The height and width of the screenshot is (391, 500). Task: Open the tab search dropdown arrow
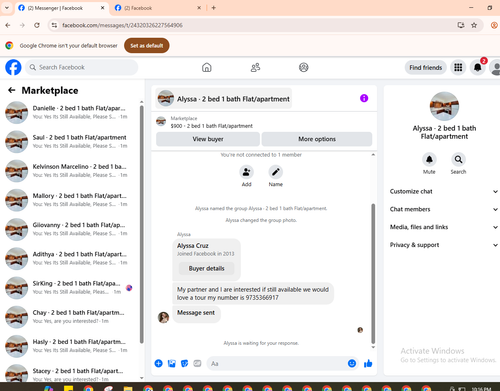click(x=7, y=8)
